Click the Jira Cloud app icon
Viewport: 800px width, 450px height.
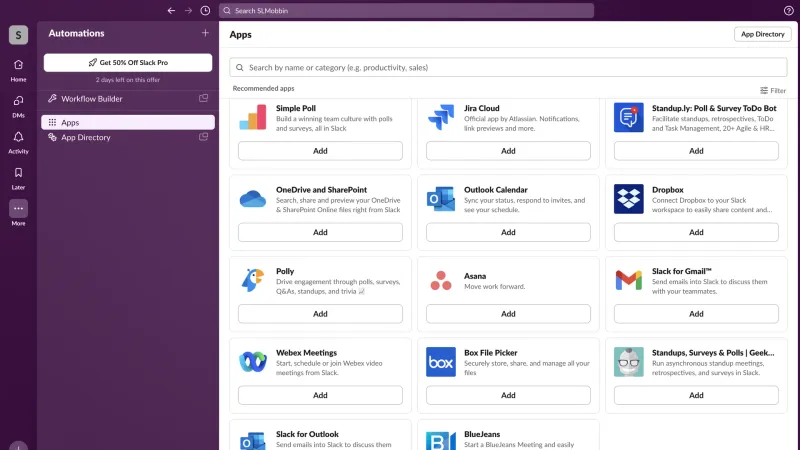tap(441, 117)
